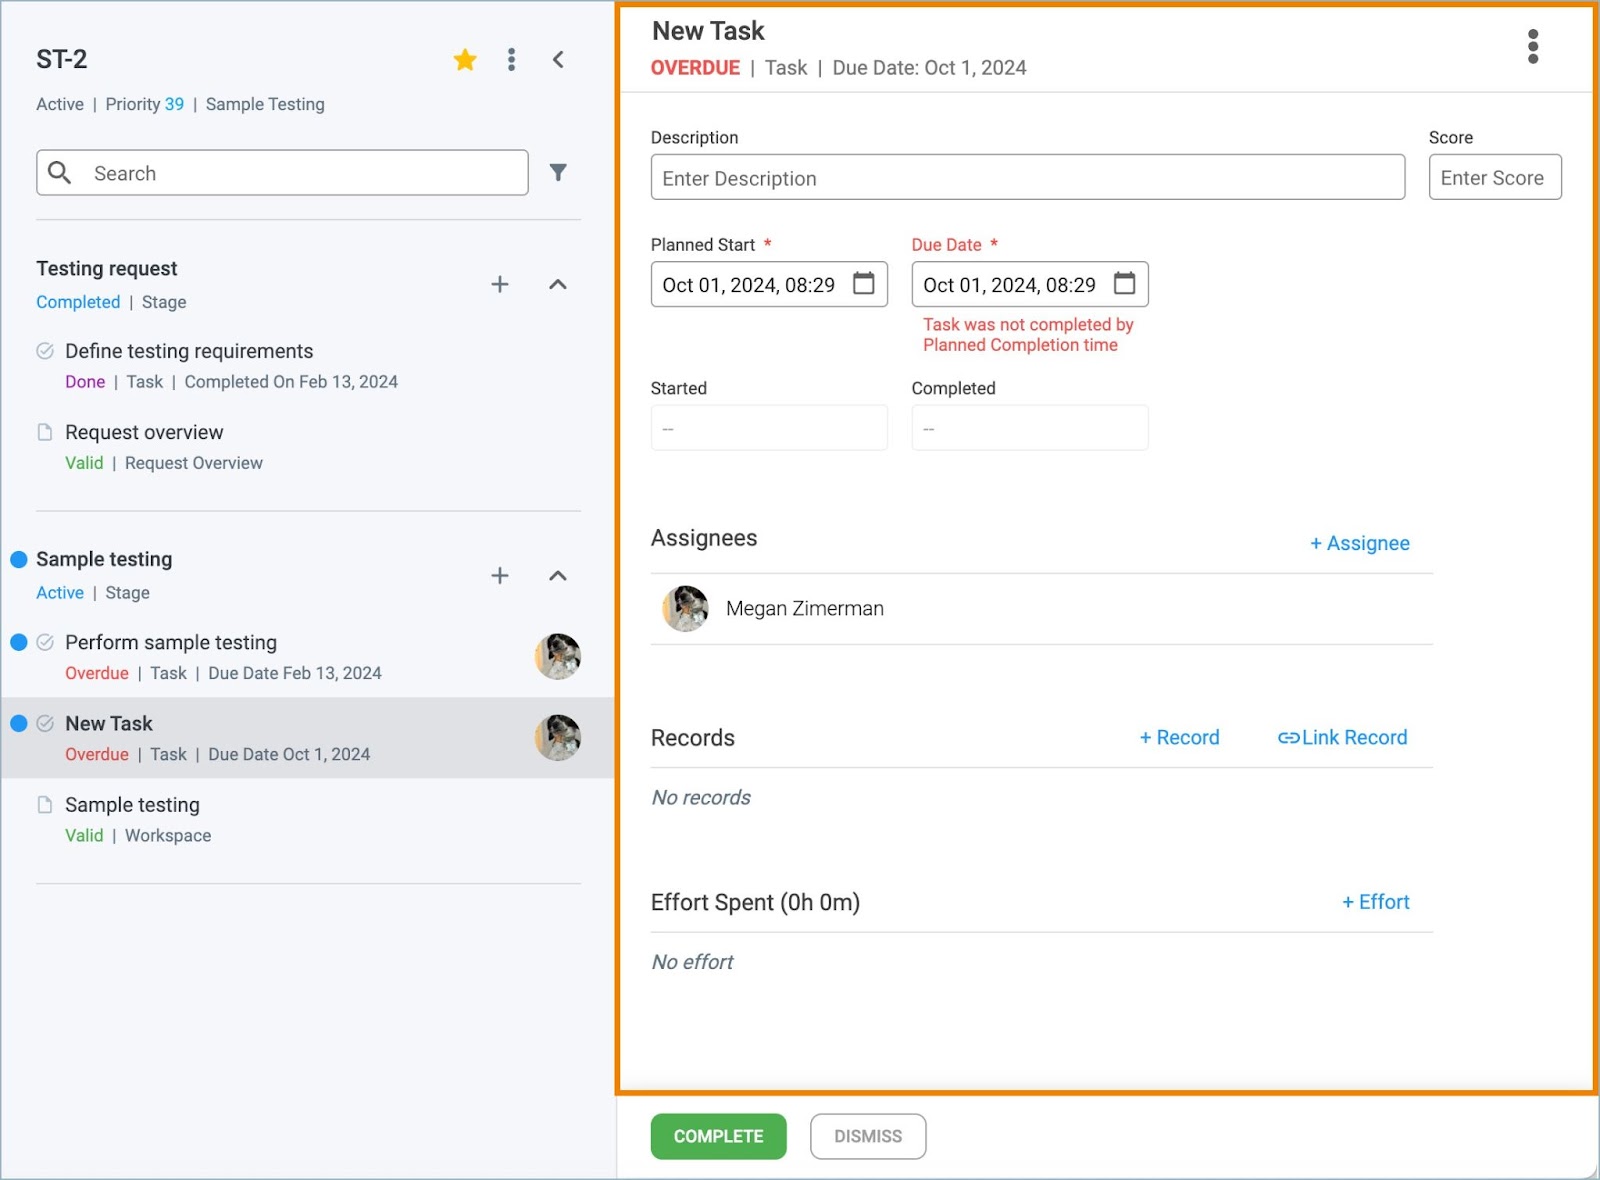Select the New Task row
The height and width of the screenshot is (1180, 1600).
pyautogui.click(x=307, y=738)
